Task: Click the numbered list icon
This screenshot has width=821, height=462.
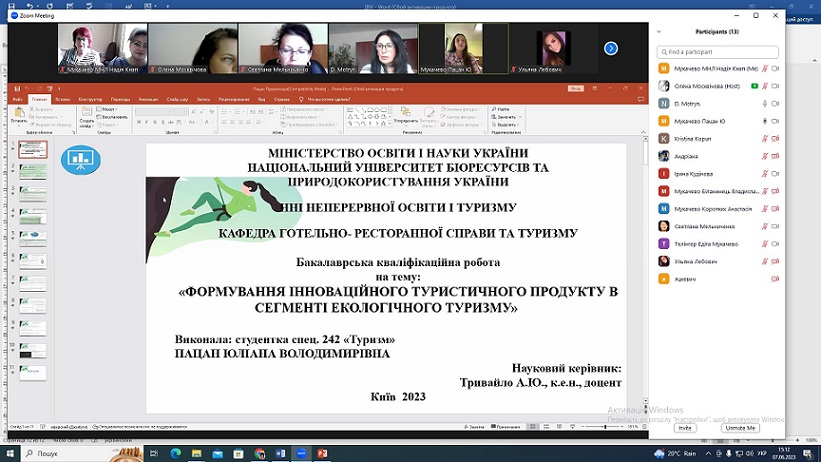Action: tap(238, 112)
